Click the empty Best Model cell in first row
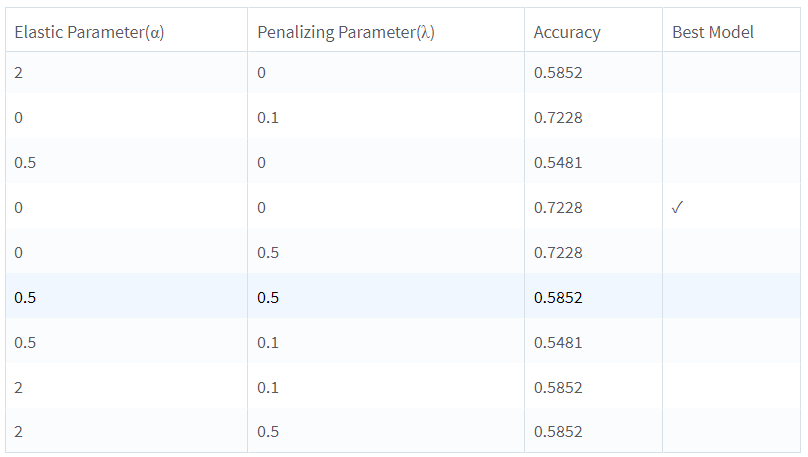 (731, 73)
